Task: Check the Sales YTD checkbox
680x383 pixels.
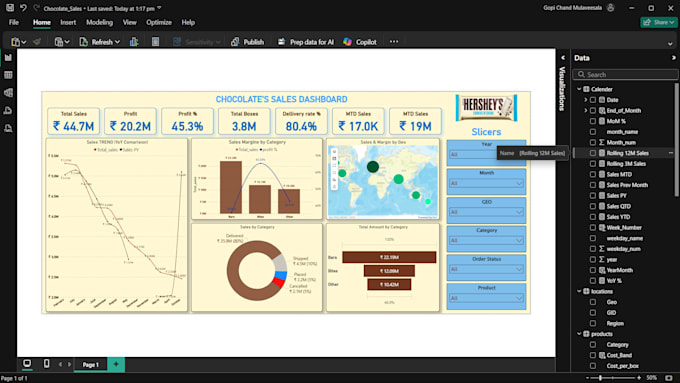Action: click(593, 217)
